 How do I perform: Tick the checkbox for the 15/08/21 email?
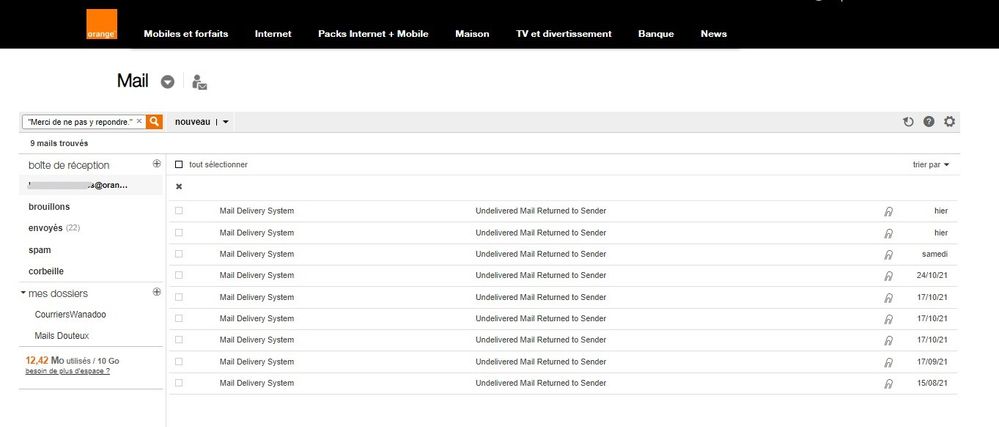[179, 383]
